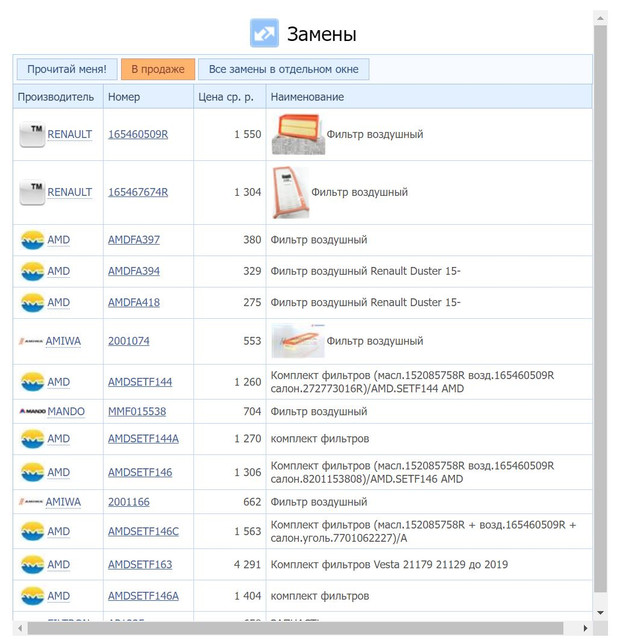Open part number AMDSETF144
Viewport: 620px width, 640px height.
click(140, 382)
